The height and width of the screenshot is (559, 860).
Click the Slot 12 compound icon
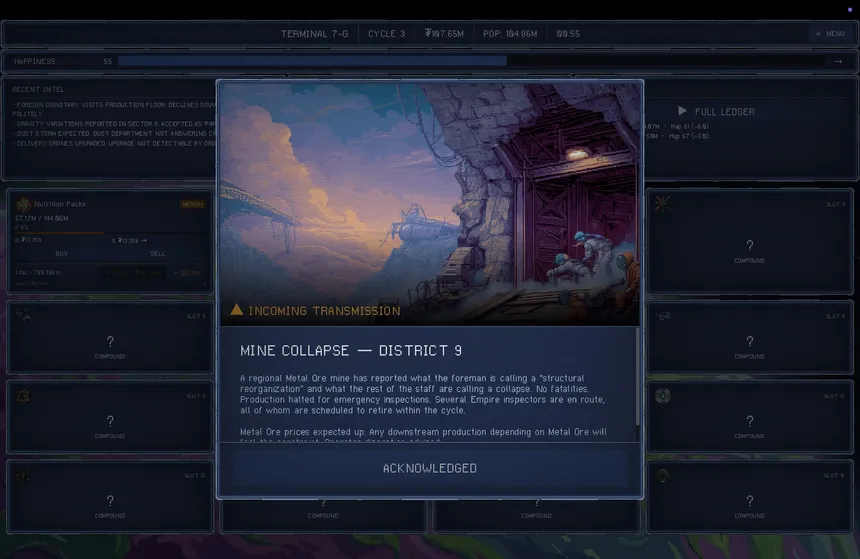[663, 396]
